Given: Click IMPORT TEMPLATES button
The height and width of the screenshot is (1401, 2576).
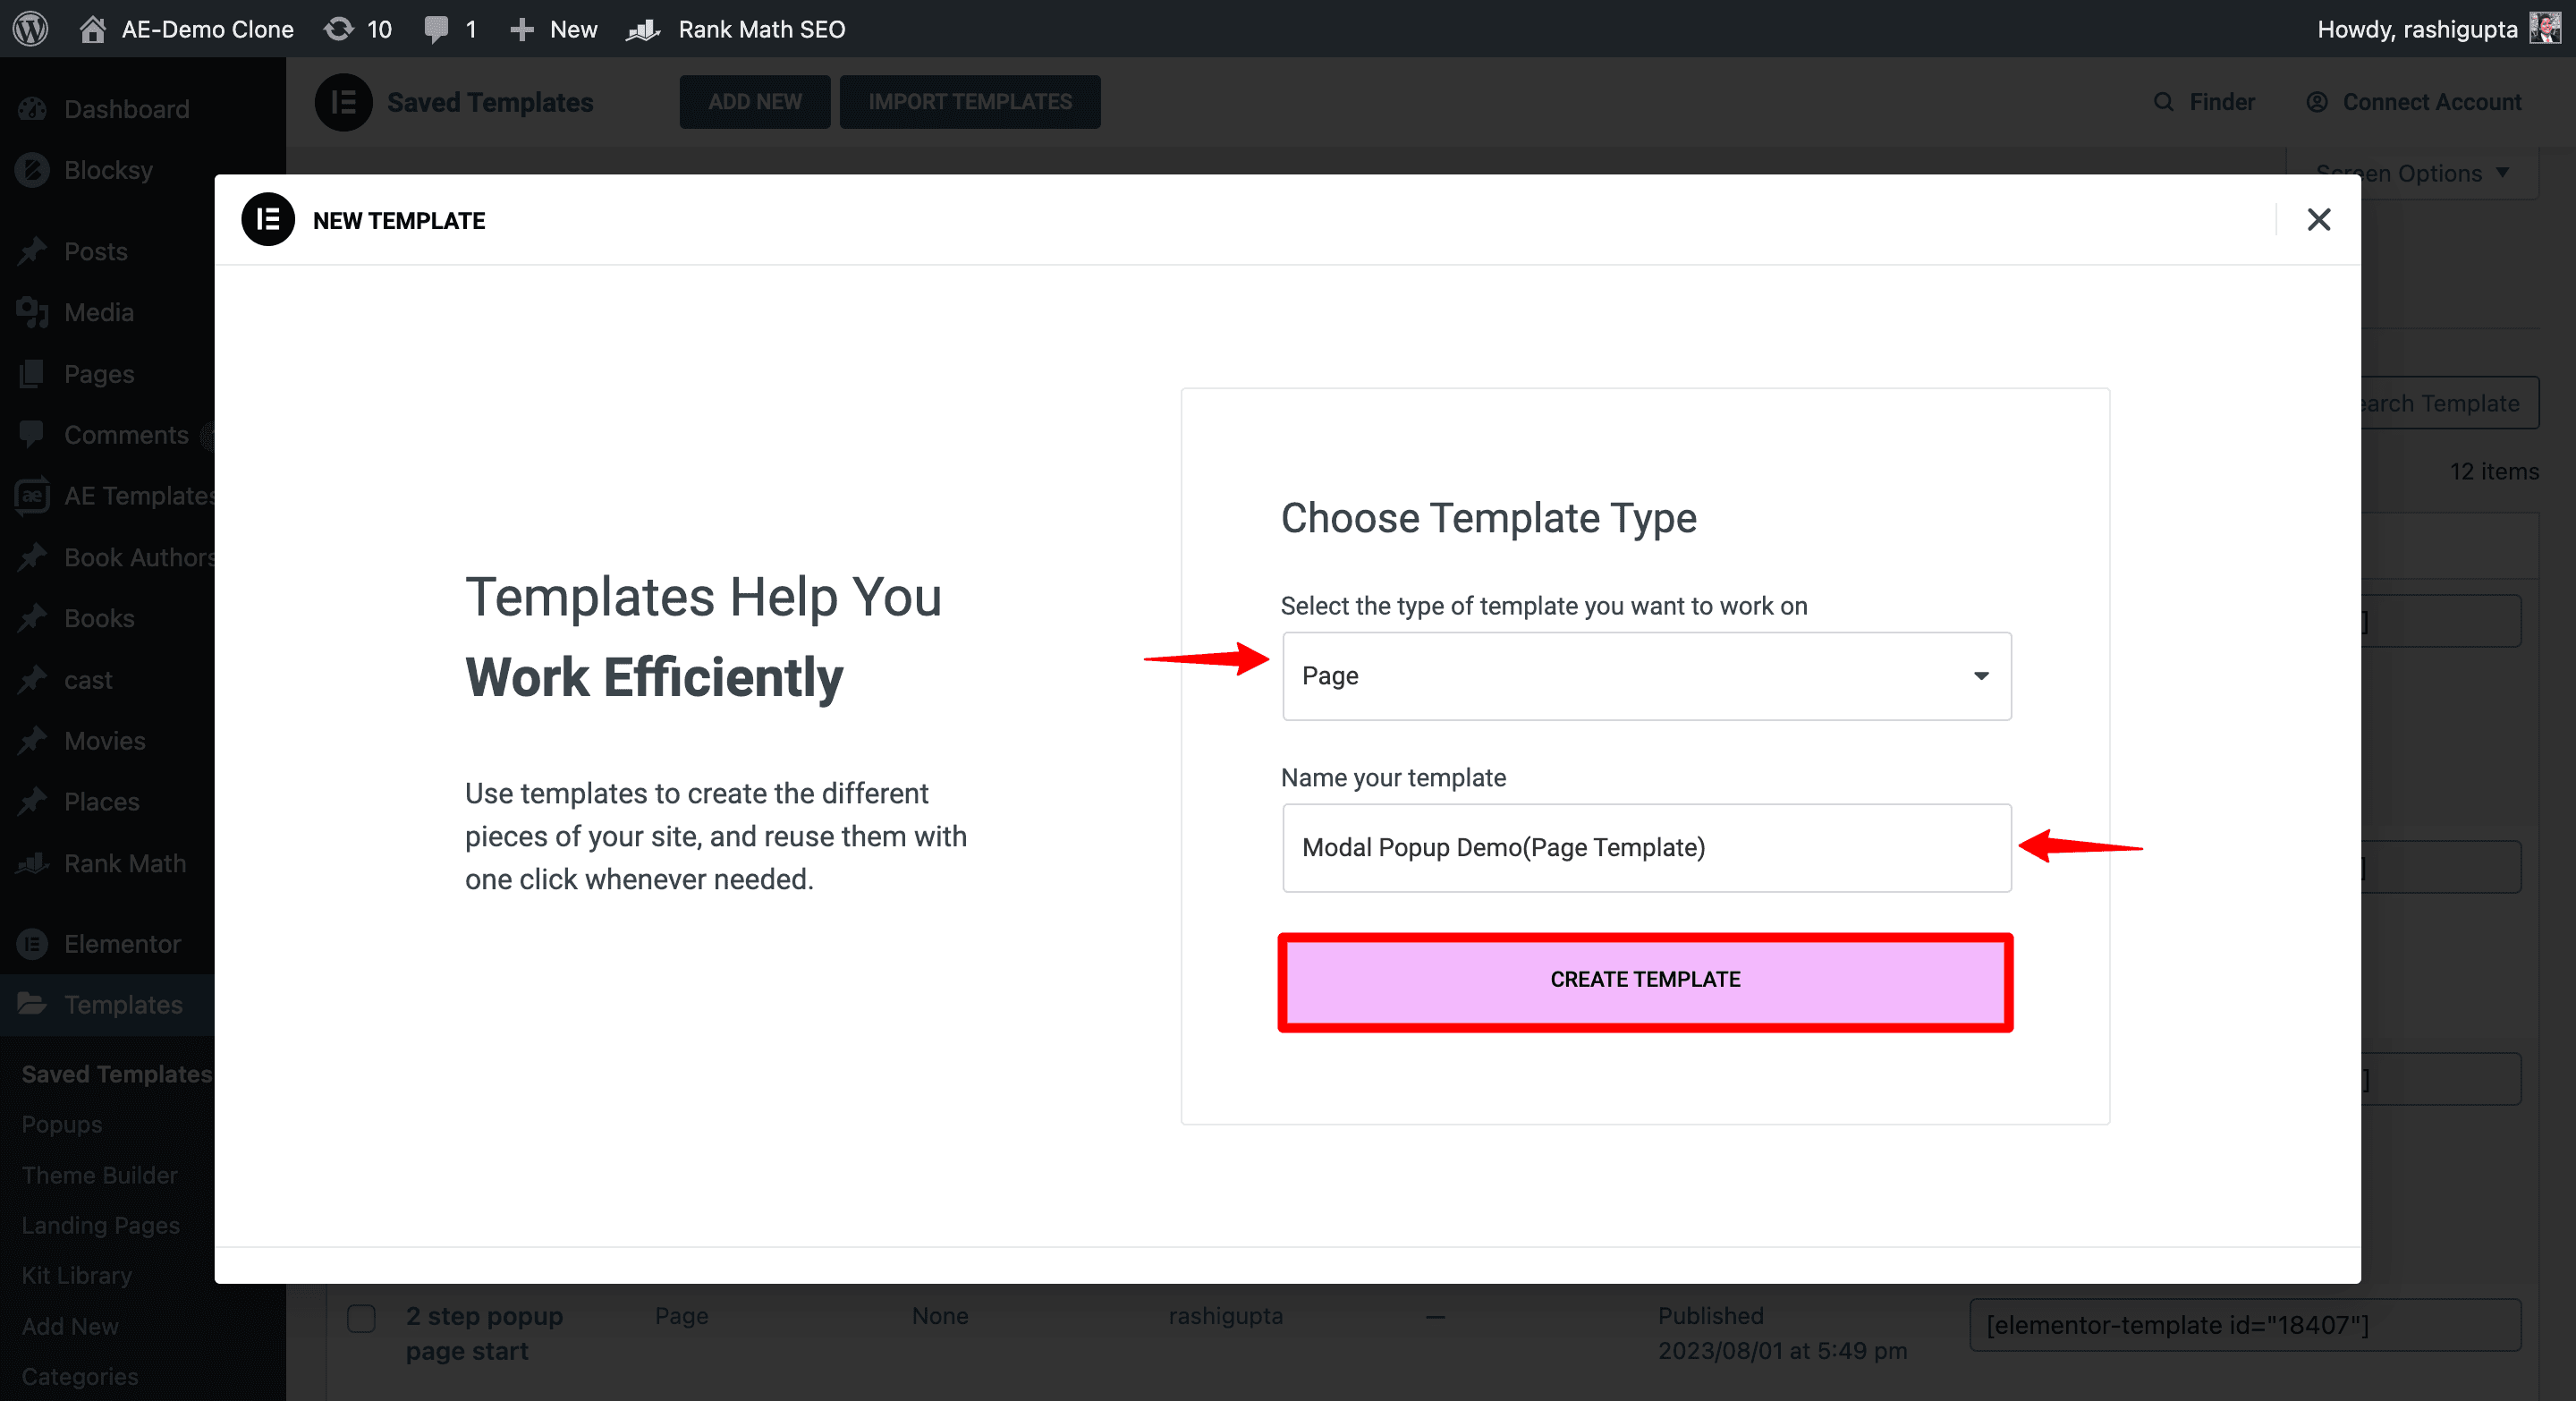Looking at the screenshot, I should pos(969,102).
